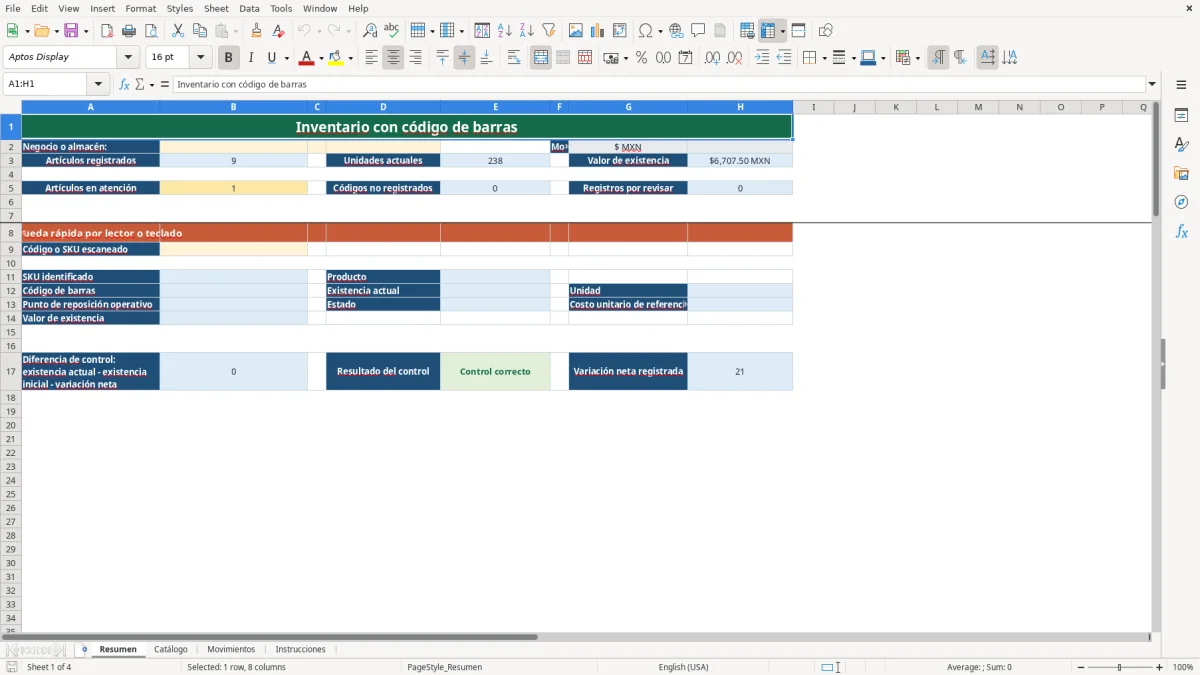
Task: Click the Insert Comment speech bubble icon
Action: (x=699, y=31)
